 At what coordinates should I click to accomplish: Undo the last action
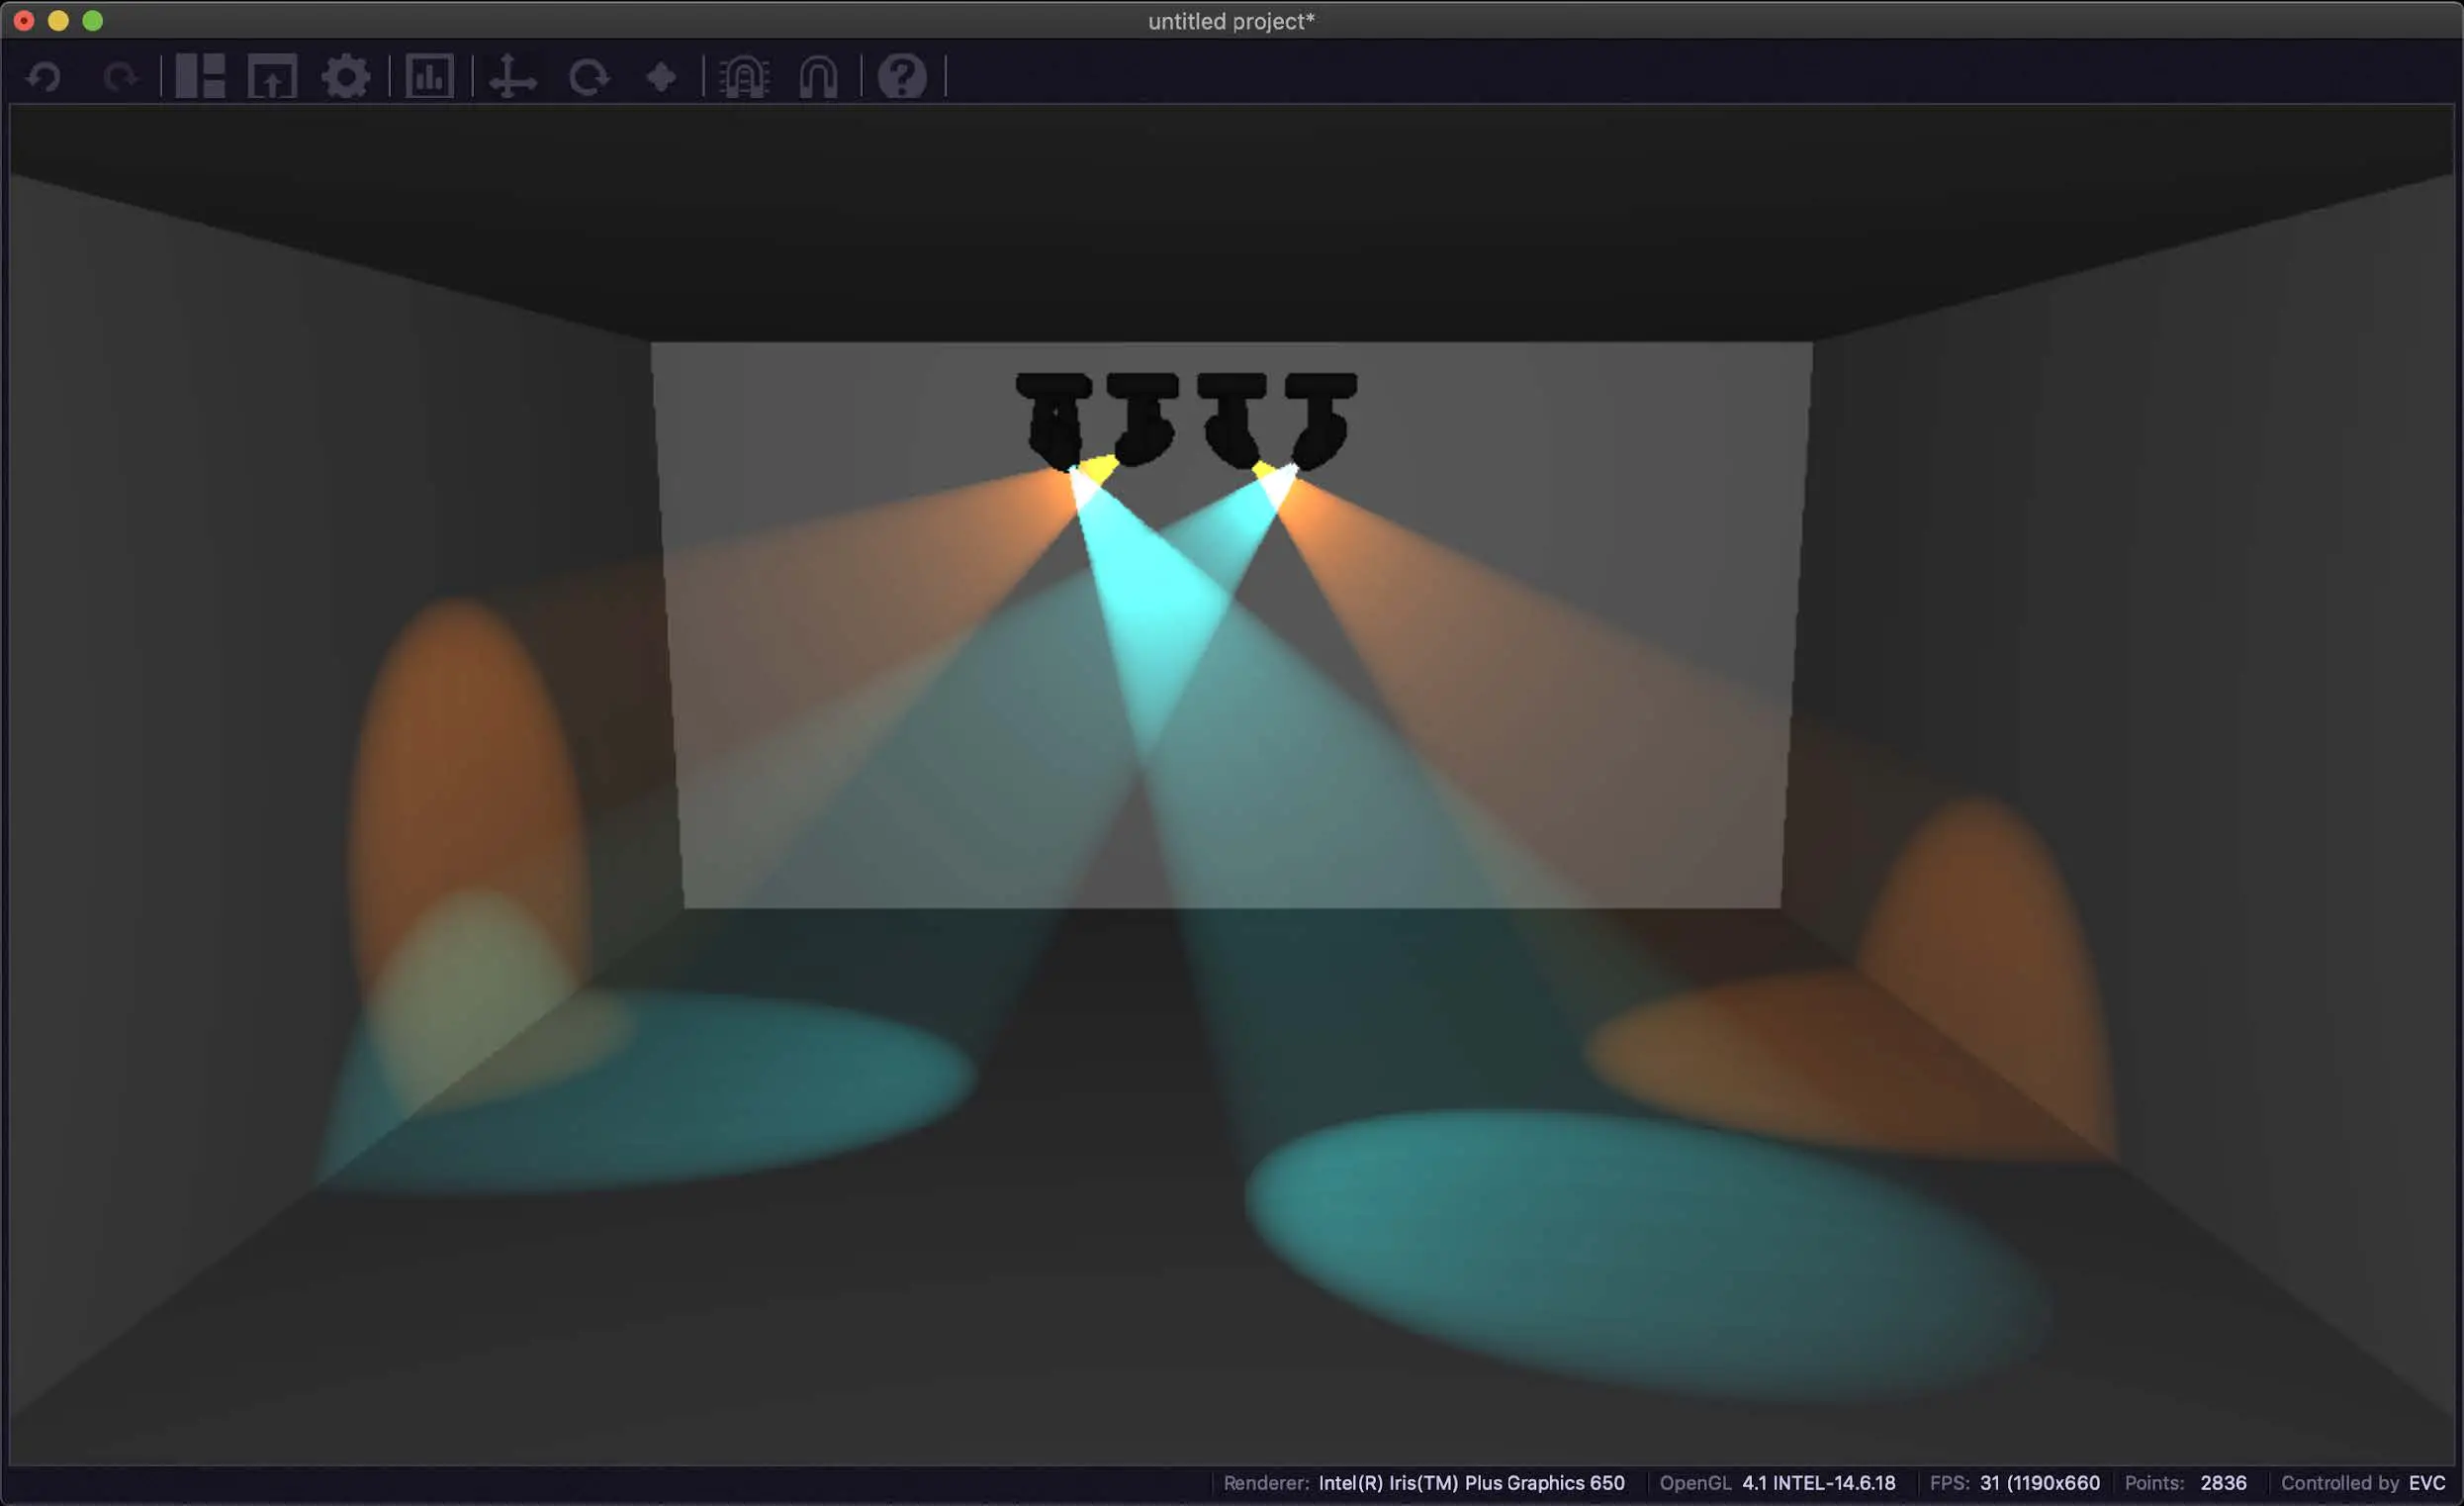point(44,76)
